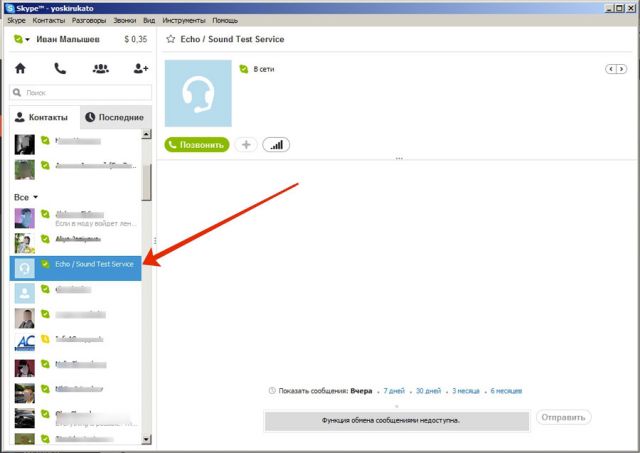The height and width of the screenshot is (453, 640).
Task: Open the Контакты menu
Action: click(49, 20)
